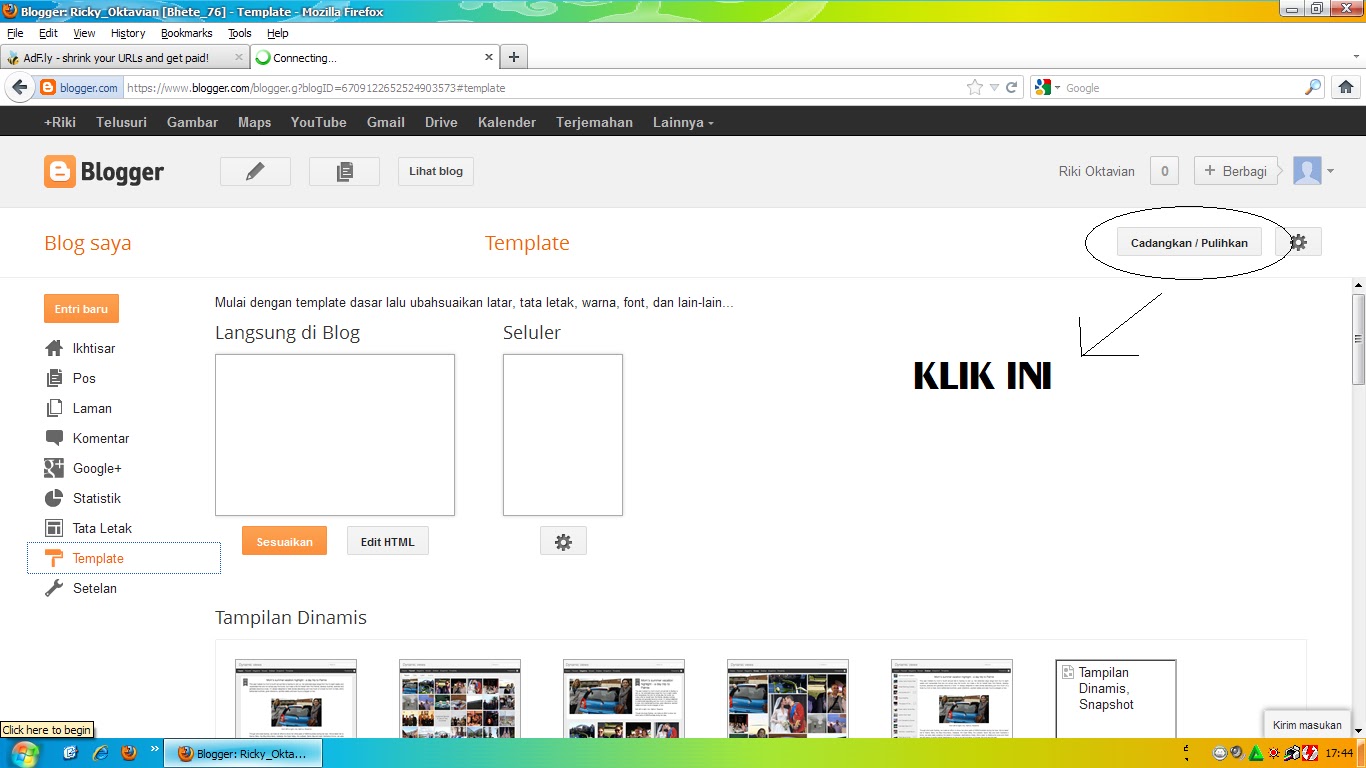This screenshot has width=1366, height=768.
Task: Click the system tray clock 17:44
Action: [1339, 753]
